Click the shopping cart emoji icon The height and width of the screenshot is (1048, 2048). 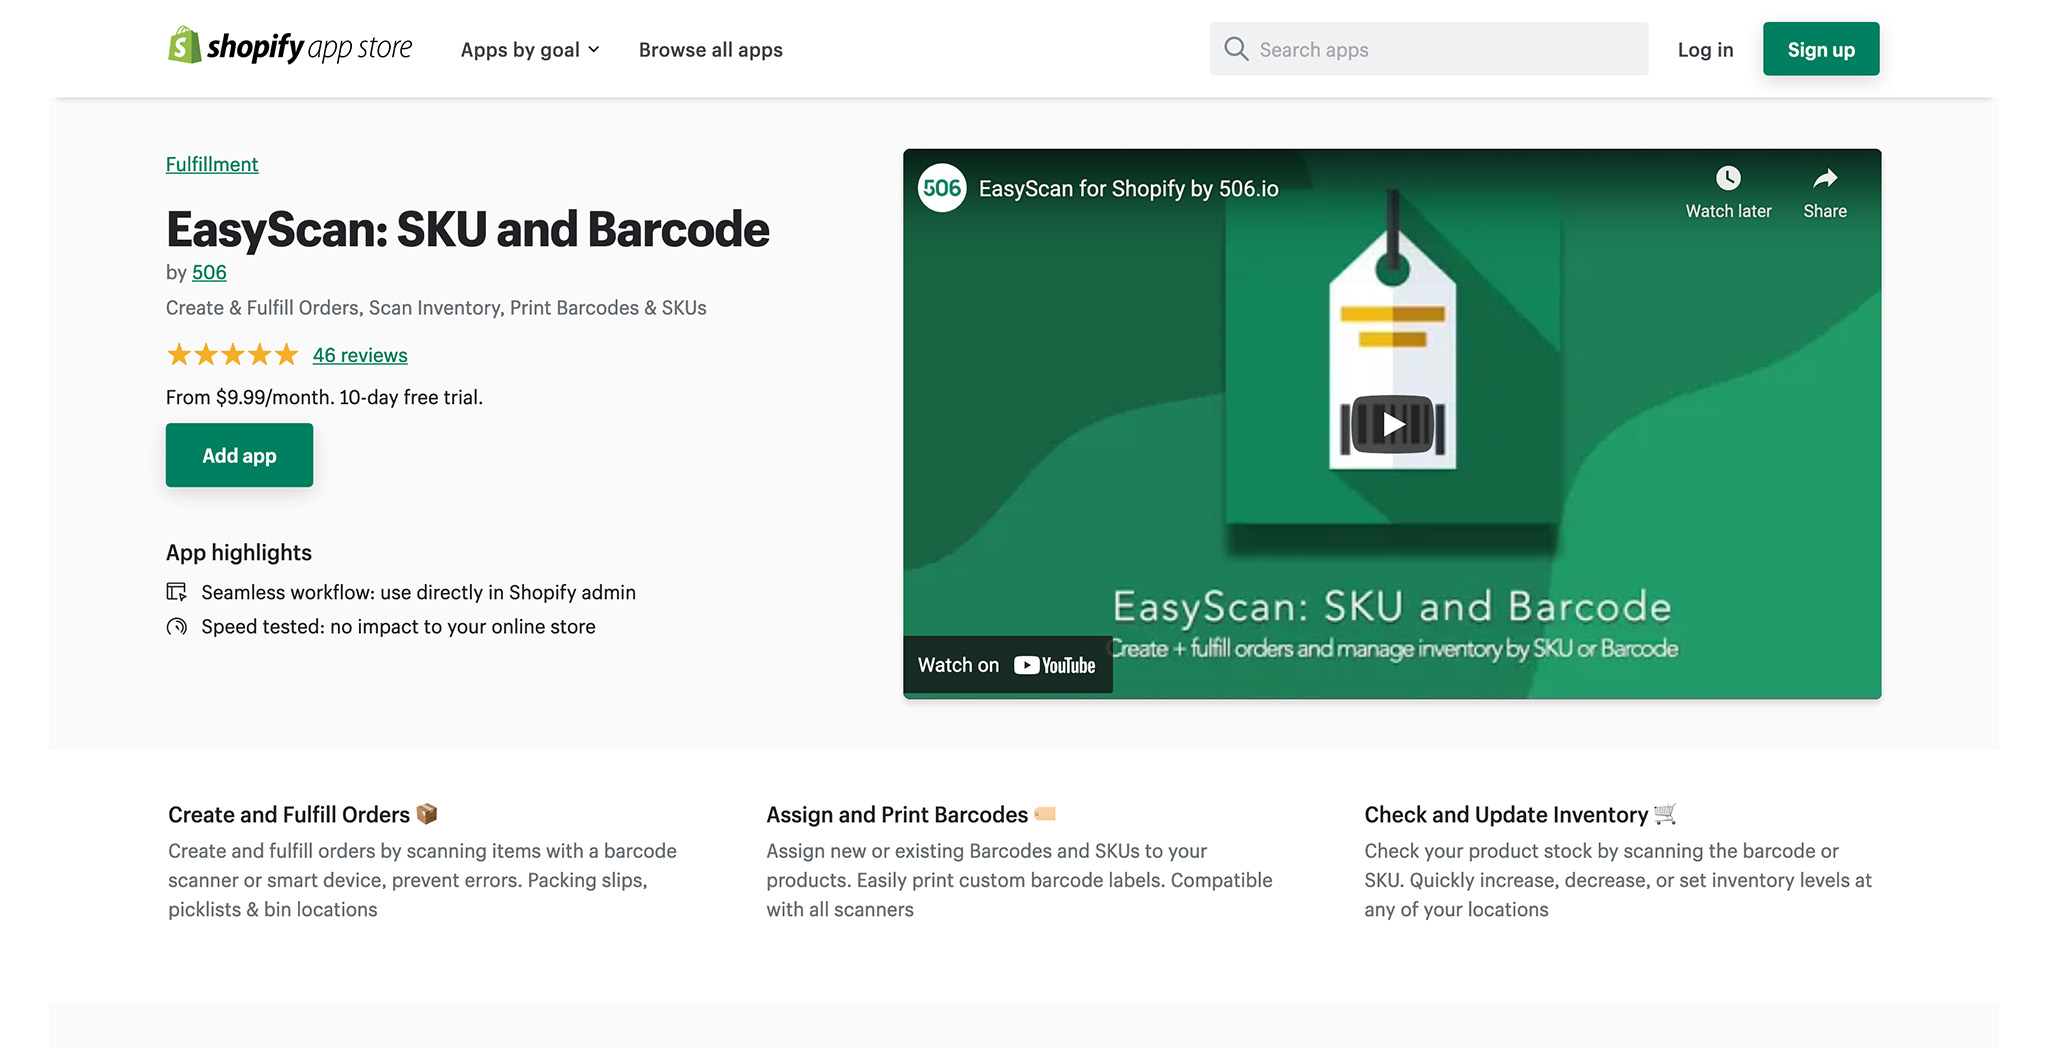click(1665, 814)
